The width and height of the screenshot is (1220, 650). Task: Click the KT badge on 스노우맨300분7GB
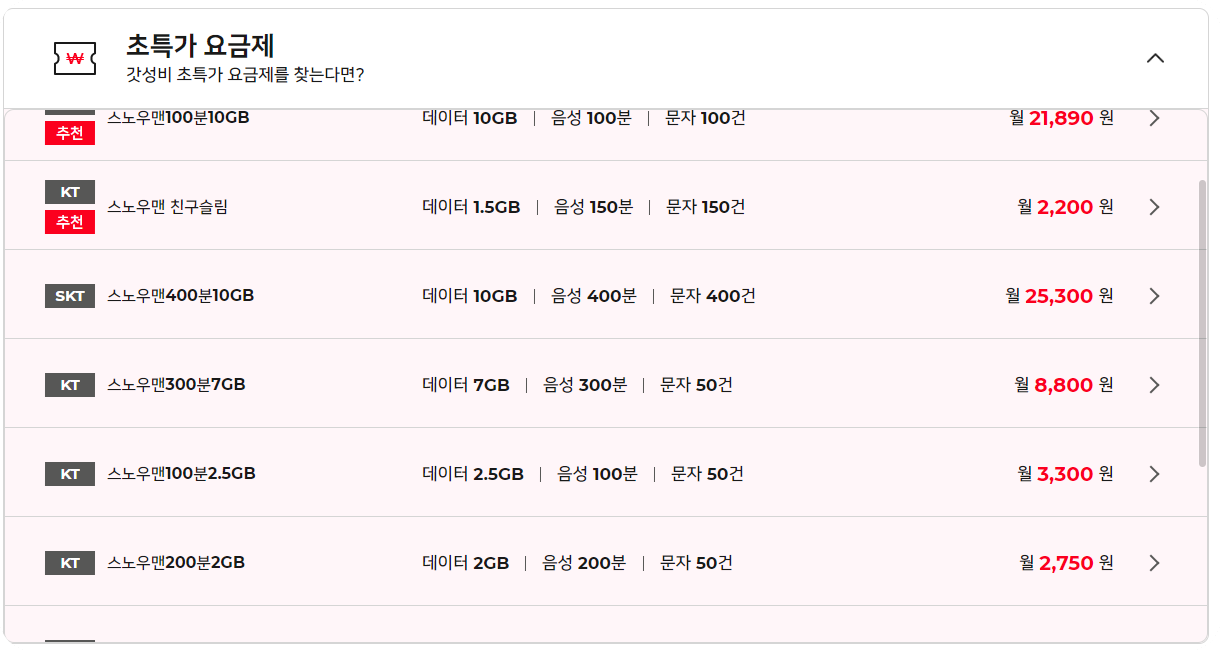69,384
